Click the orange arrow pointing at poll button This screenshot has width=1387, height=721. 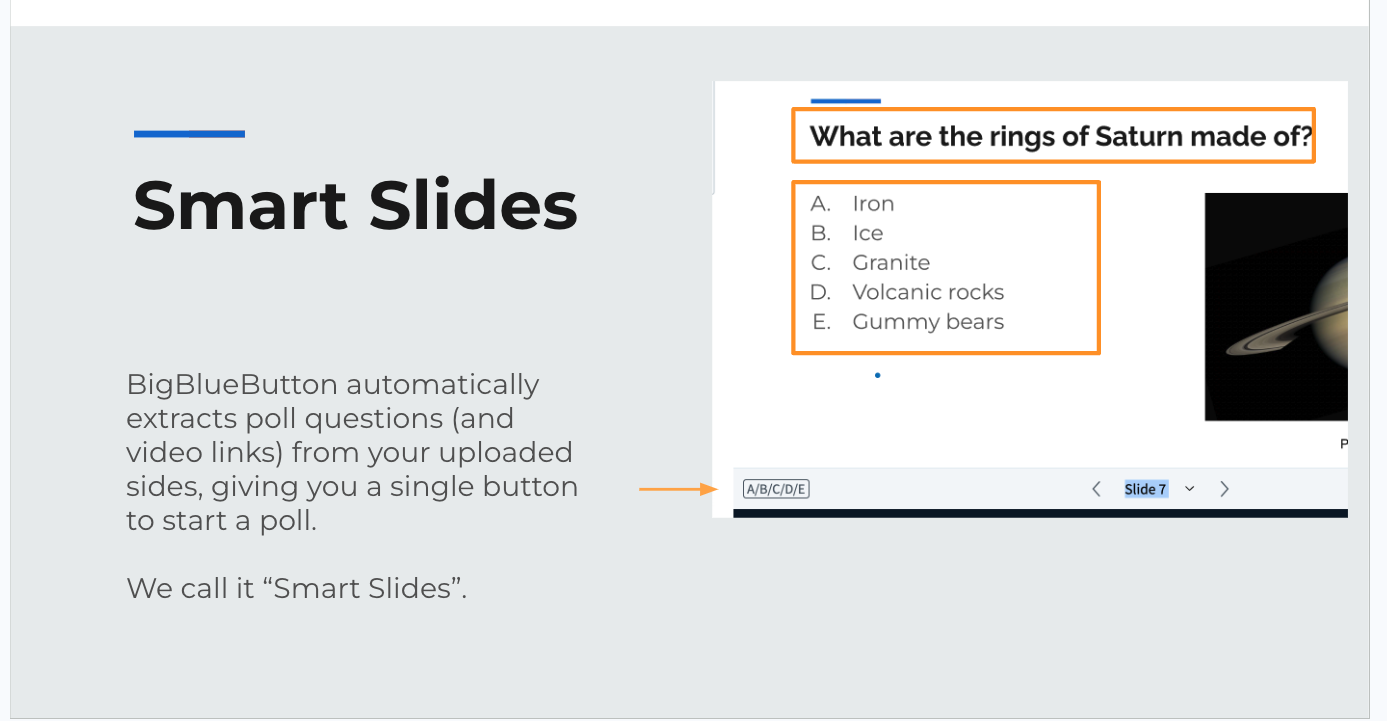678,489
